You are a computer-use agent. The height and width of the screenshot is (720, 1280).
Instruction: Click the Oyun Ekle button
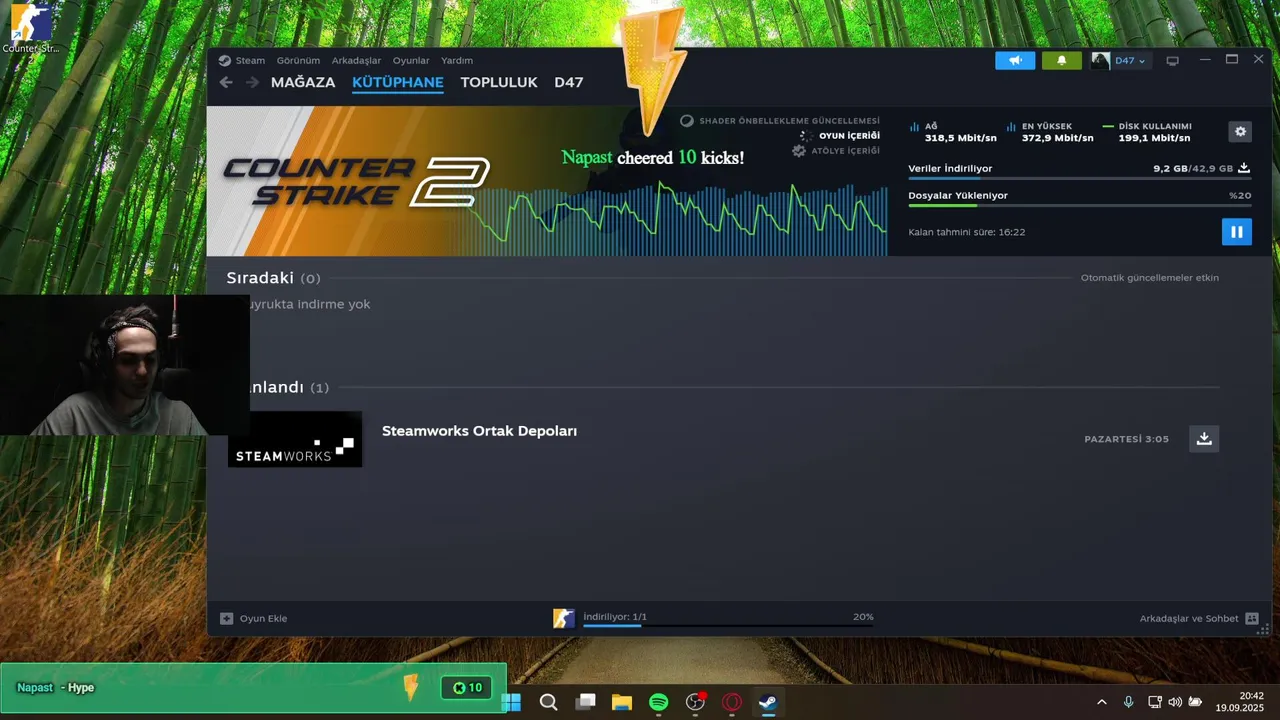tap(254, 618)
